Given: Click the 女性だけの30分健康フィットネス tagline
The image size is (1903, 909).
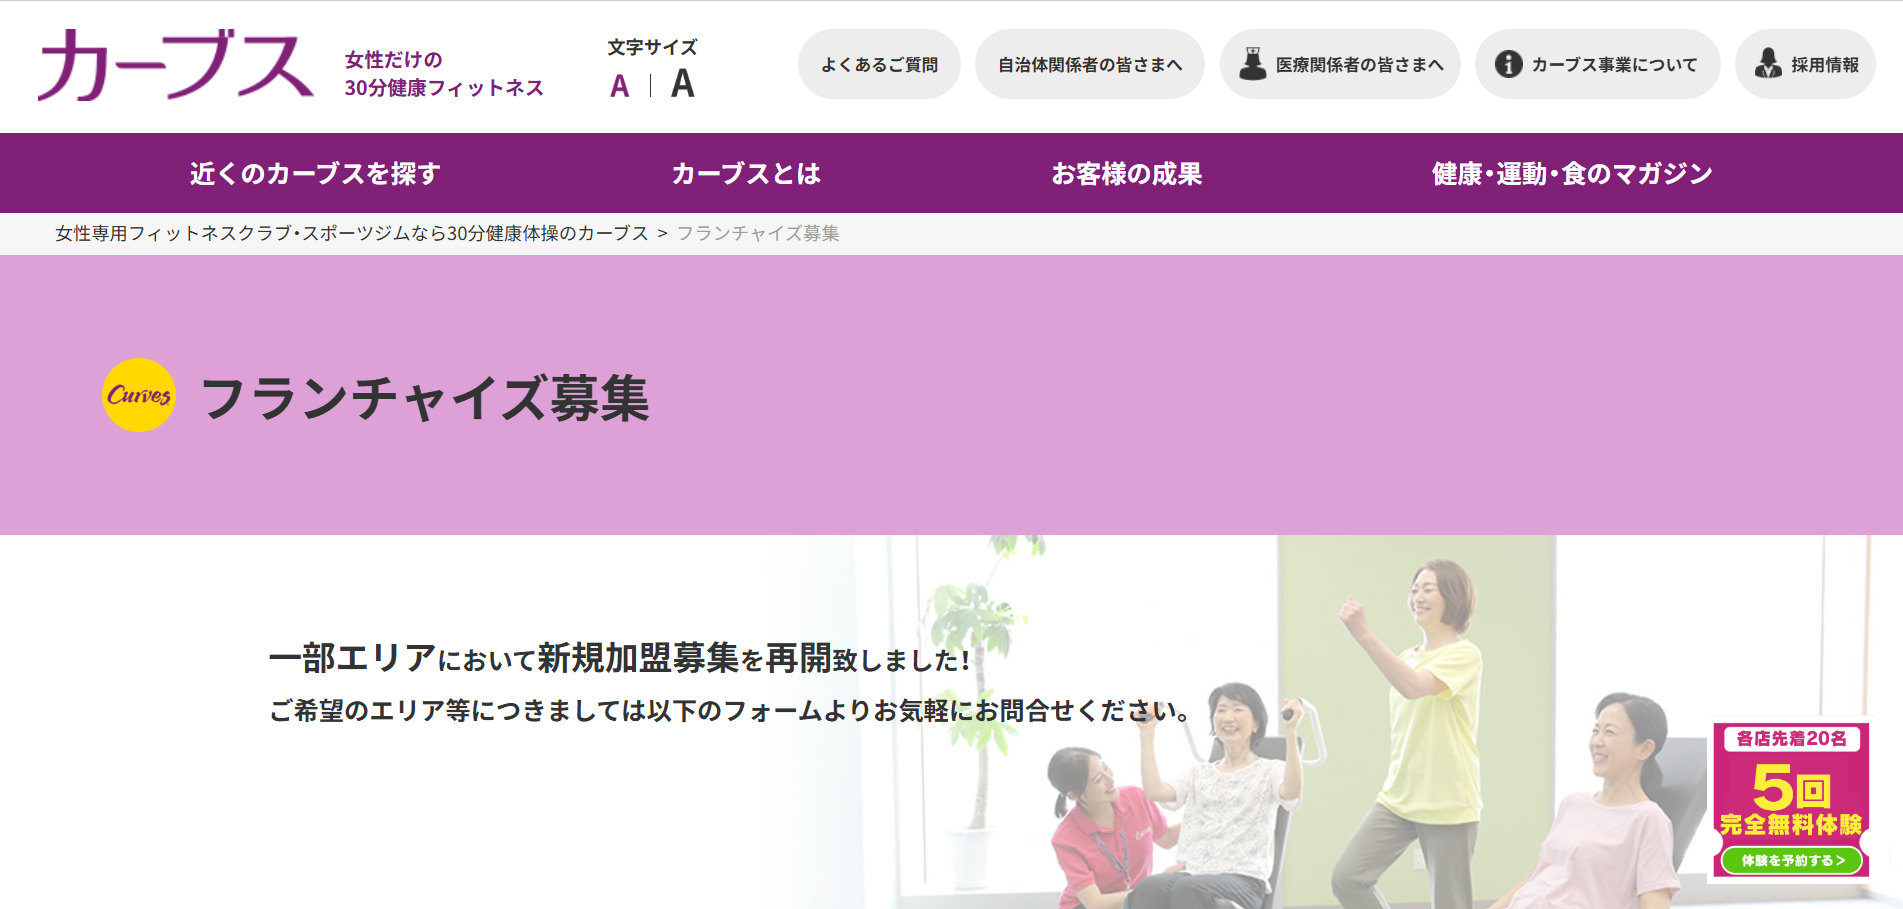Looking at the screenshot, I should pos(443,74).
